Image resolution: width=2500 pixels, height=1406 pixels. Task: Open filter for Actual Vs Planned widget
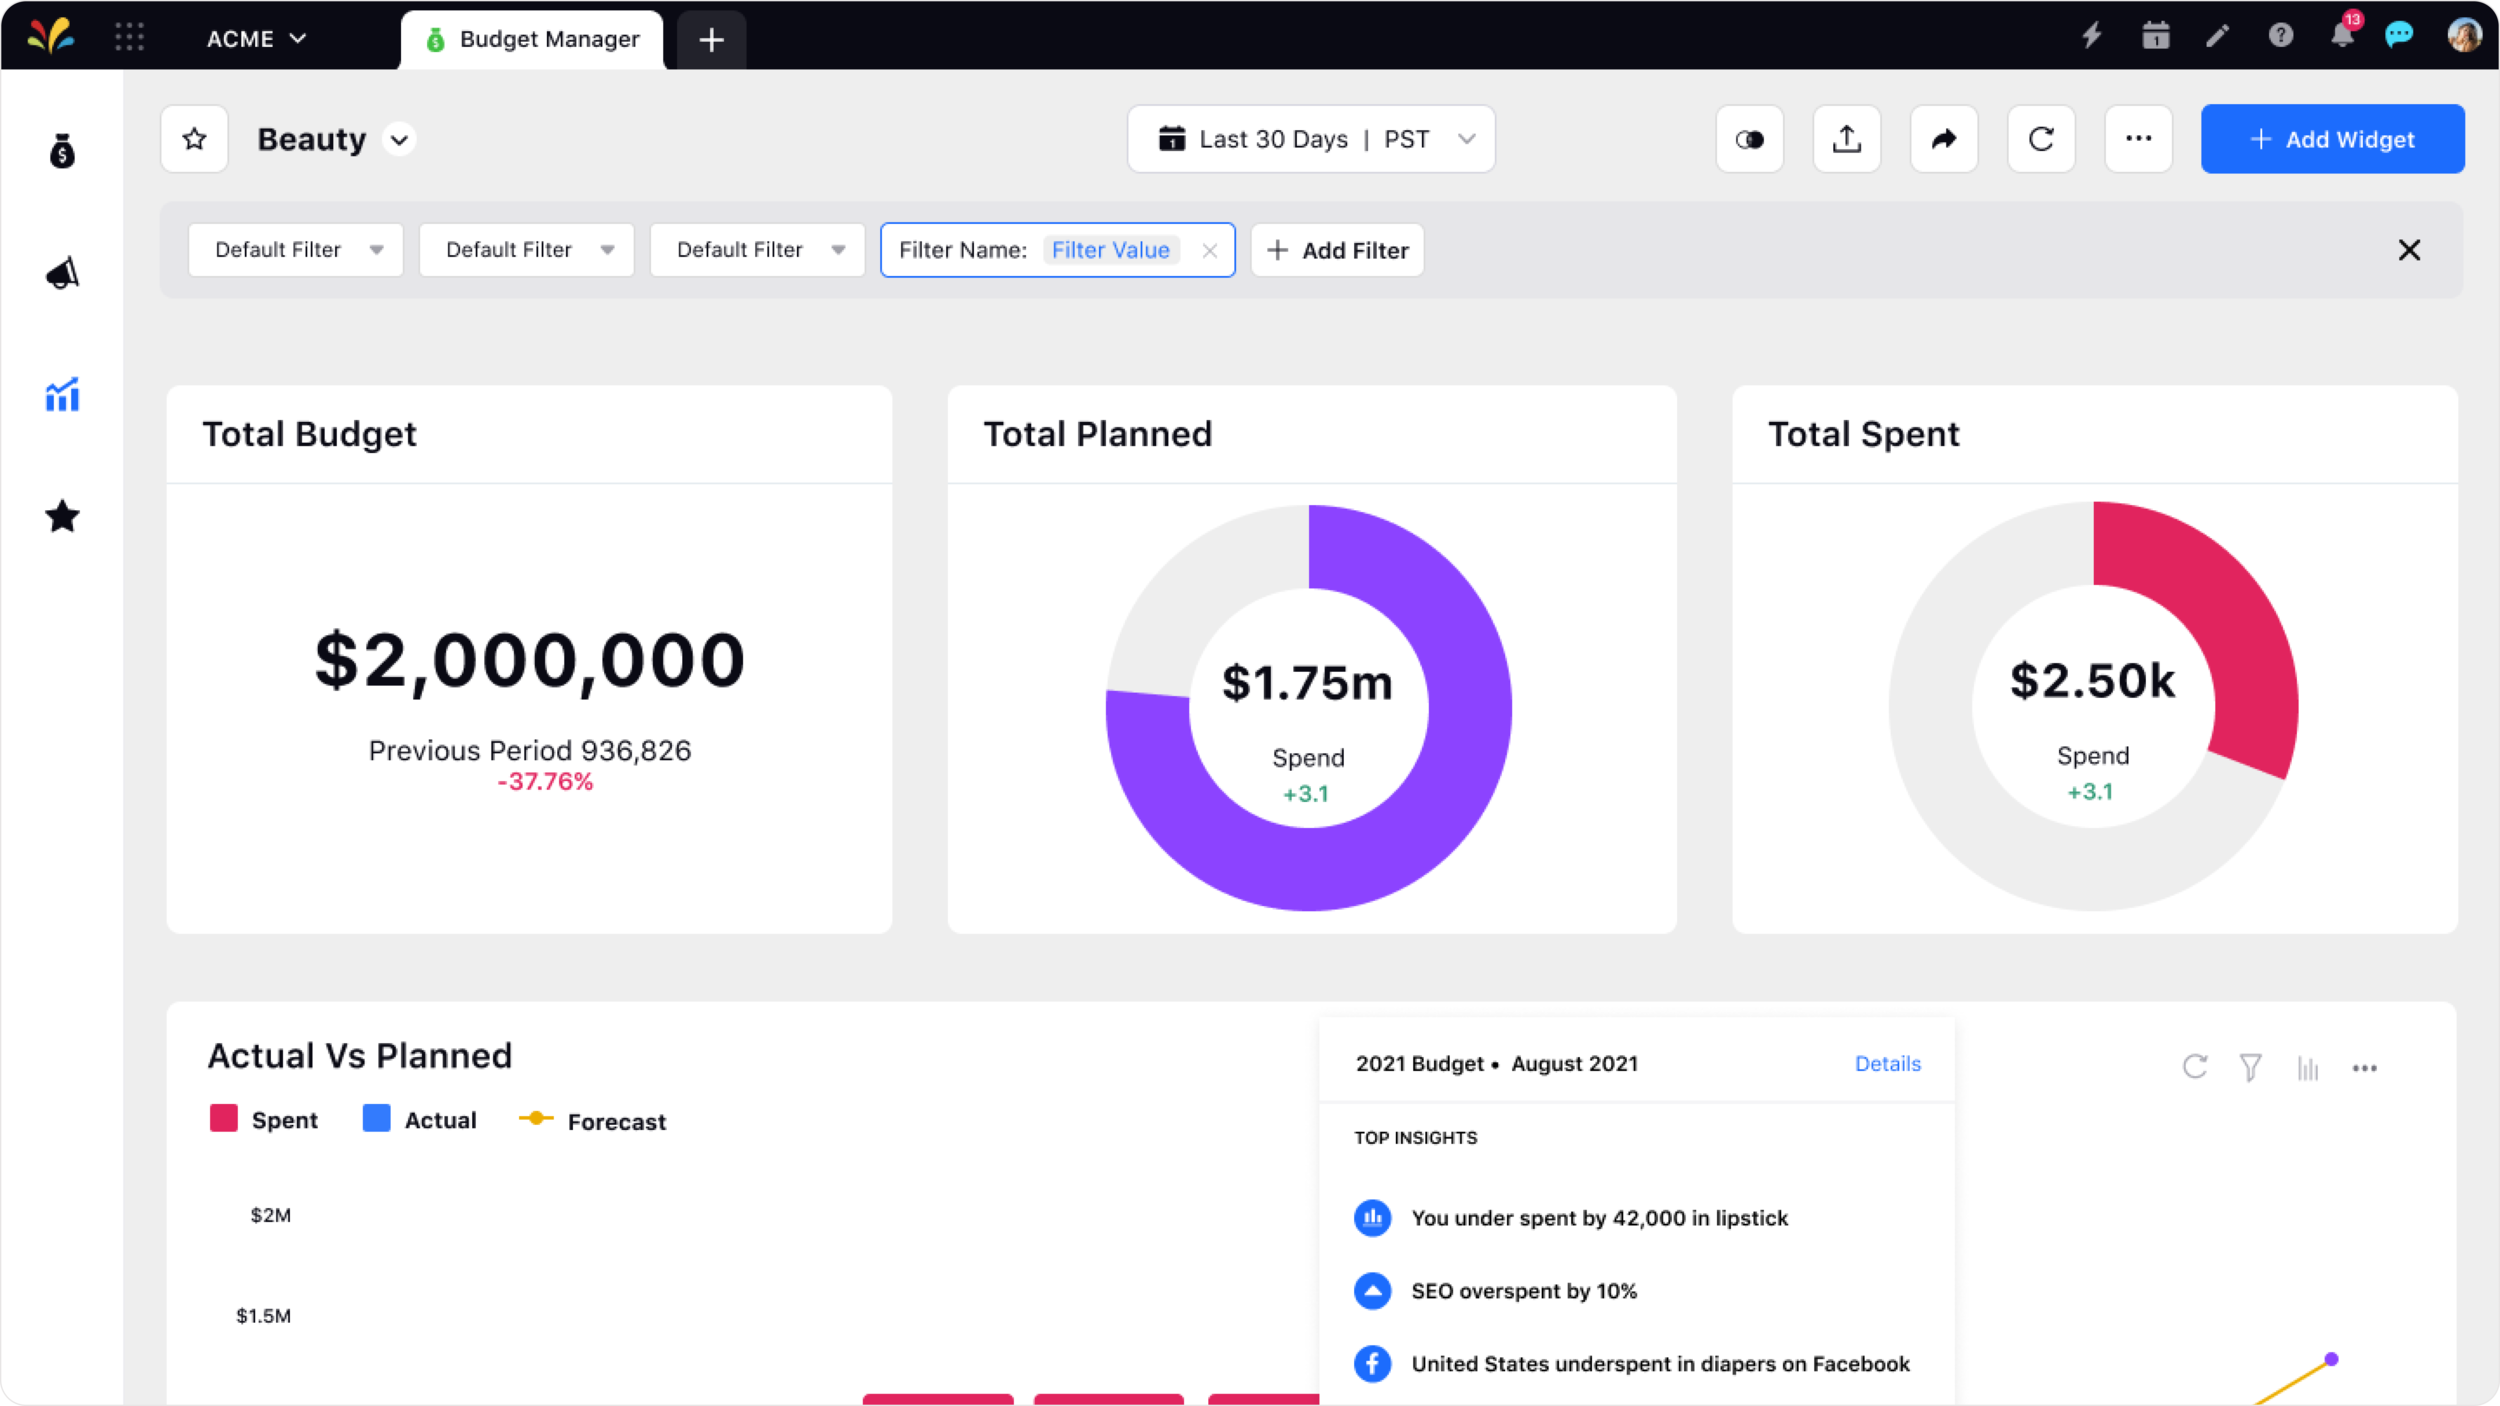pyautogui.click(x=2250, y=1068)
